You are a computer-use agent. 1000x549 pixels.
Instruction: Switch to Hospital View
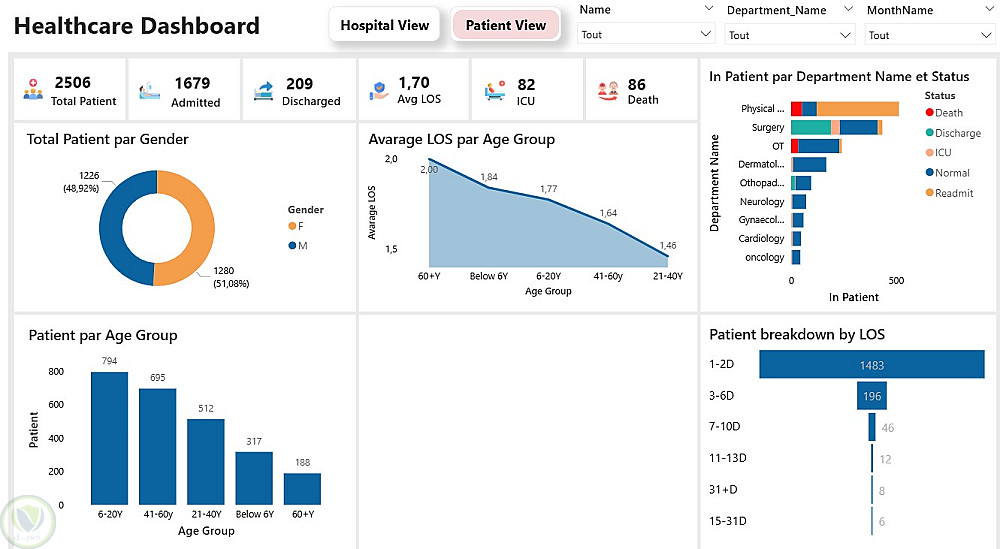point(385,26)
